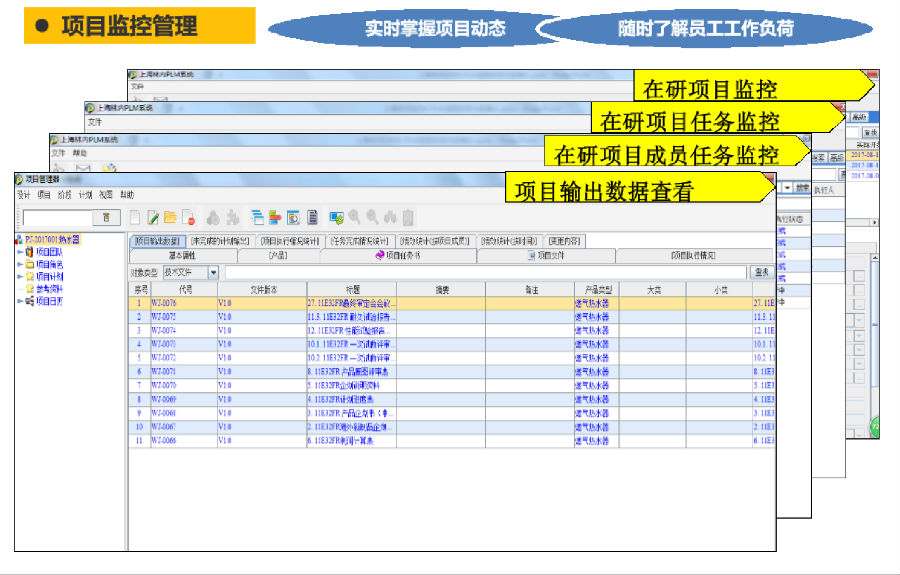Click the open folder toolbar icon
This screenshot has width=900, height=575.
coord(171,217)
